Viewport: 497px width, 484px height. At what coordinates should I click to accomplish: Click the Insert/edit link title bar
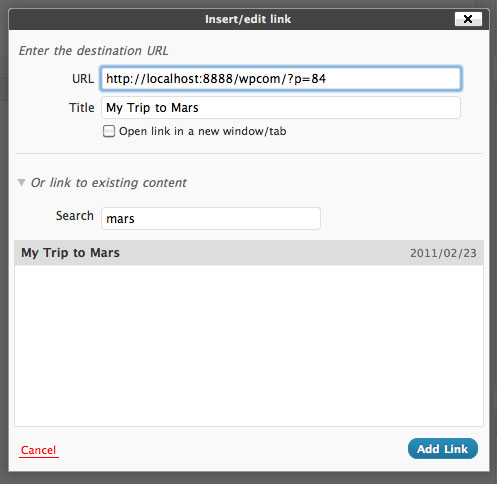(248, 19)
